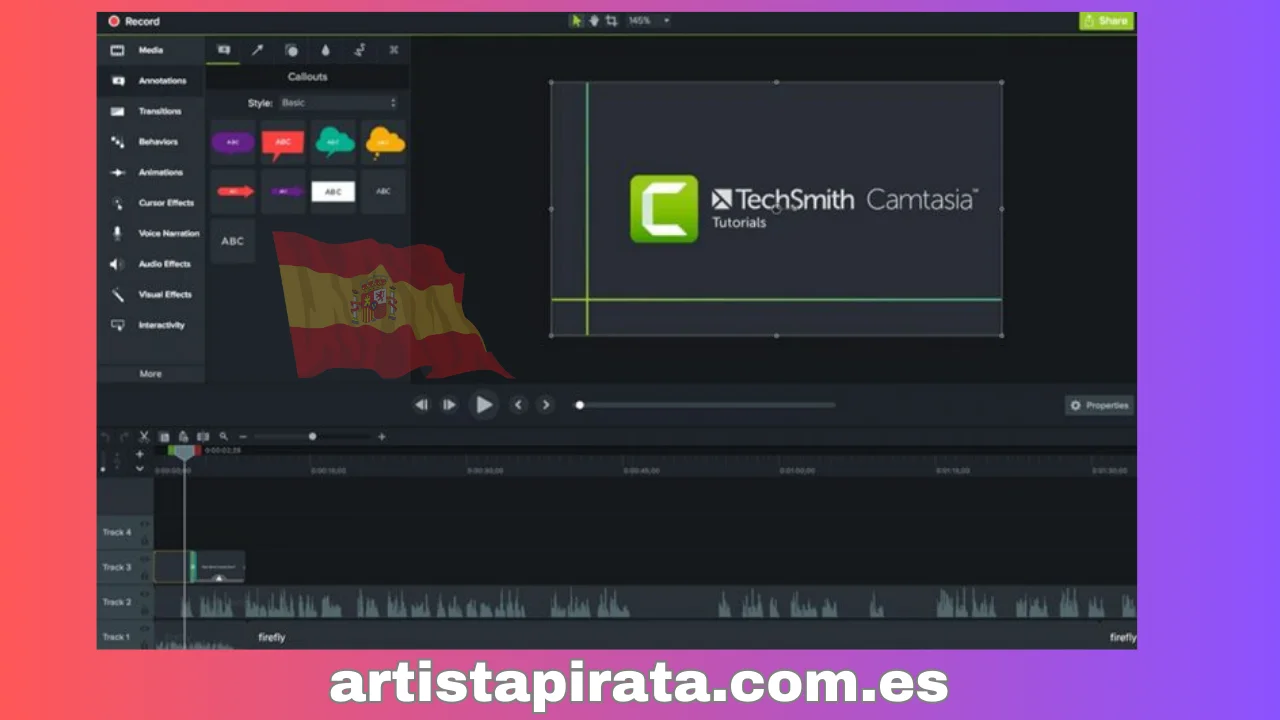
Task: Jump to previous marker arrow
Action: click(x=517, y=405)
